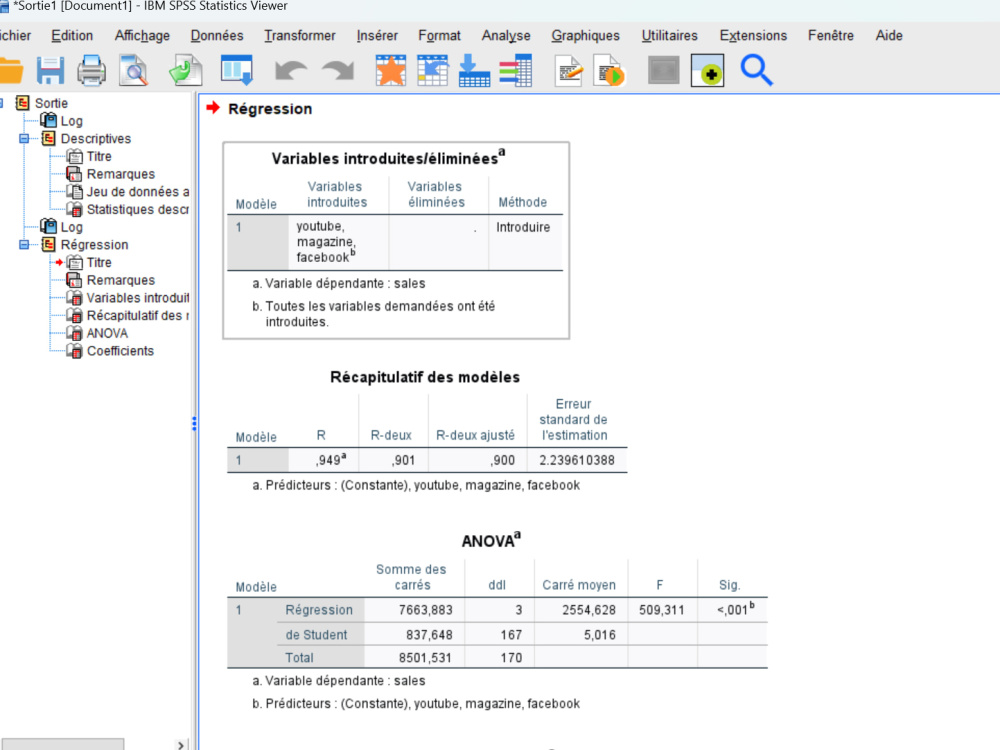Select Titre under Régression in outline
Viewport: 1000px width, 750px height.
[99, 262]
